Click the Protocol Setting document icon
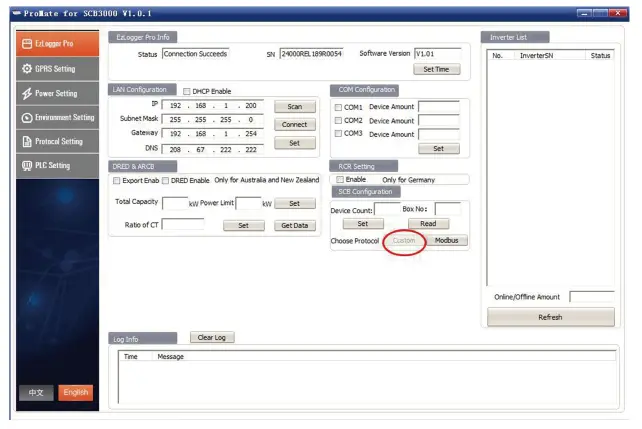 pyautogui.click(x=27, y=142)
